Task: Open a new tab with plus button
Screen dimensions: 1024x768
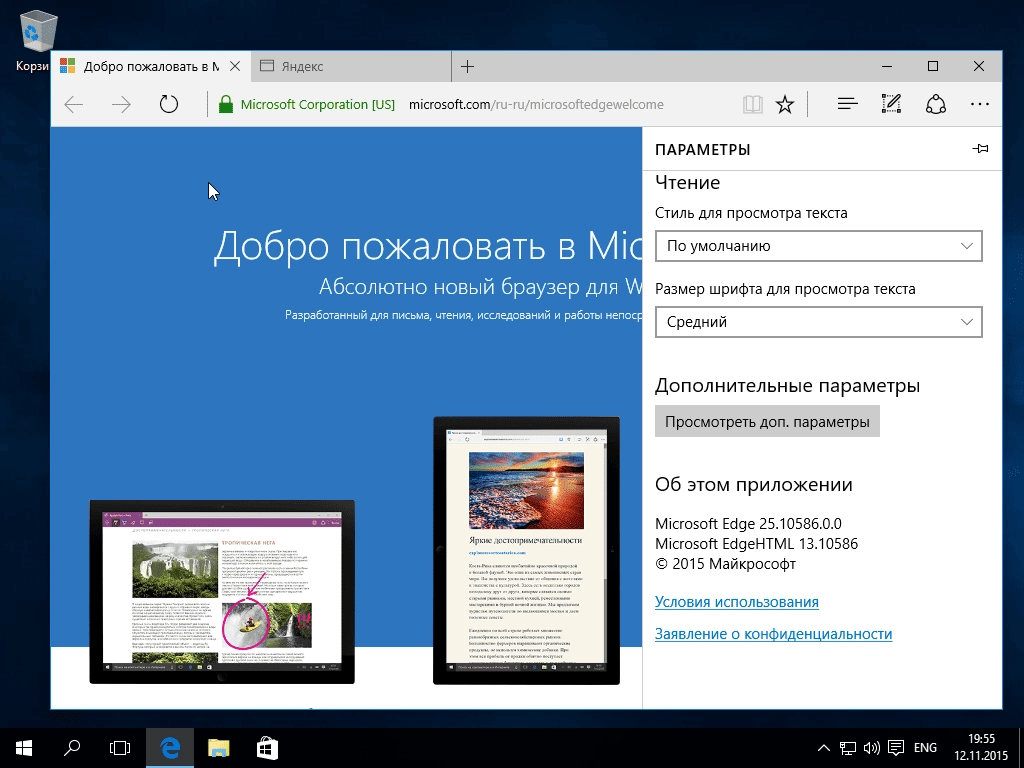Action: click(468, 66)
